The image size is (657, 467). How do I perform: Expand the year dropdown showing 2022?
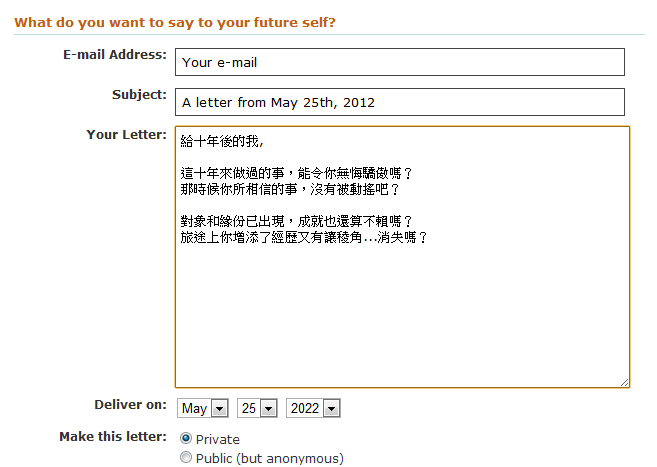pyautogui.click(x=313, y=408)
